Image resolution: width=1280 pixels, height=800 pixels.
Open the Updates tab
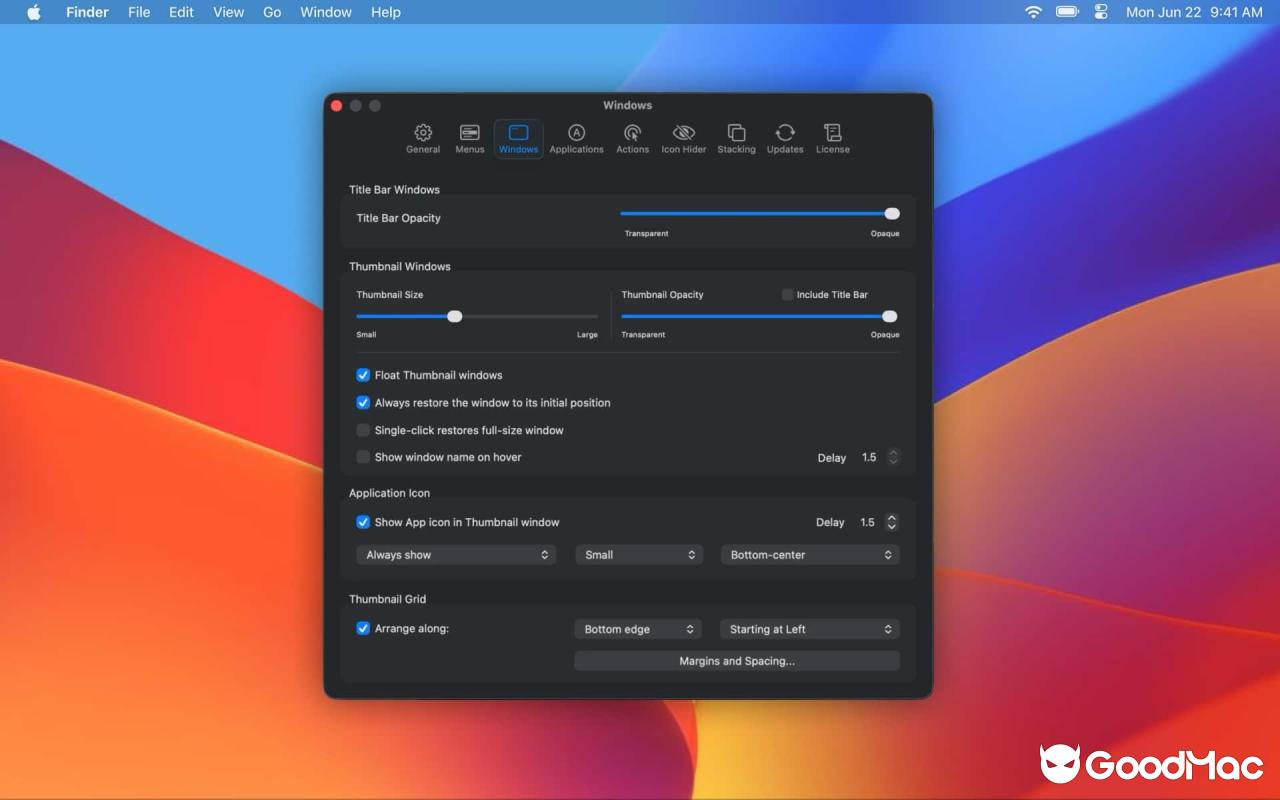coord(785,139)
